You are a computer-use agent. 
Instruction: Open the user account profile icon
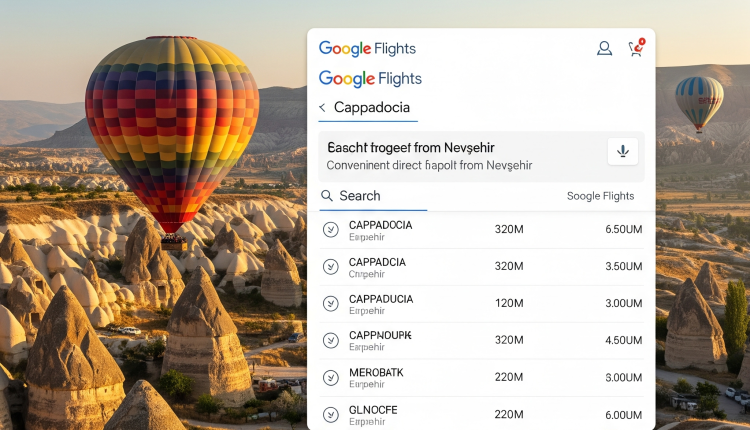click(x=604, y=48)
